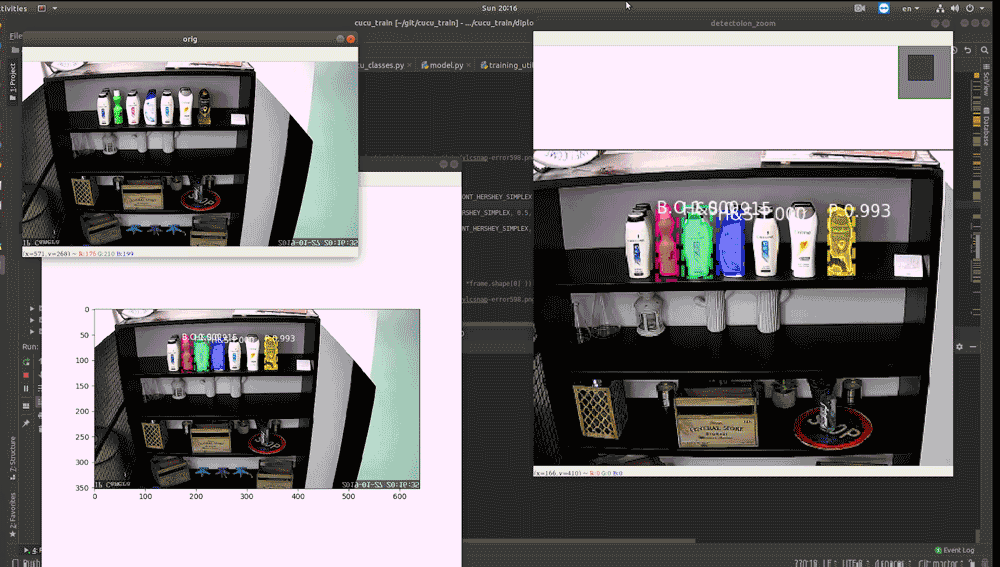Viewport: 1000px width, 567px height.
Task: Open the Event Log panel
Action: tap(953, 550)
